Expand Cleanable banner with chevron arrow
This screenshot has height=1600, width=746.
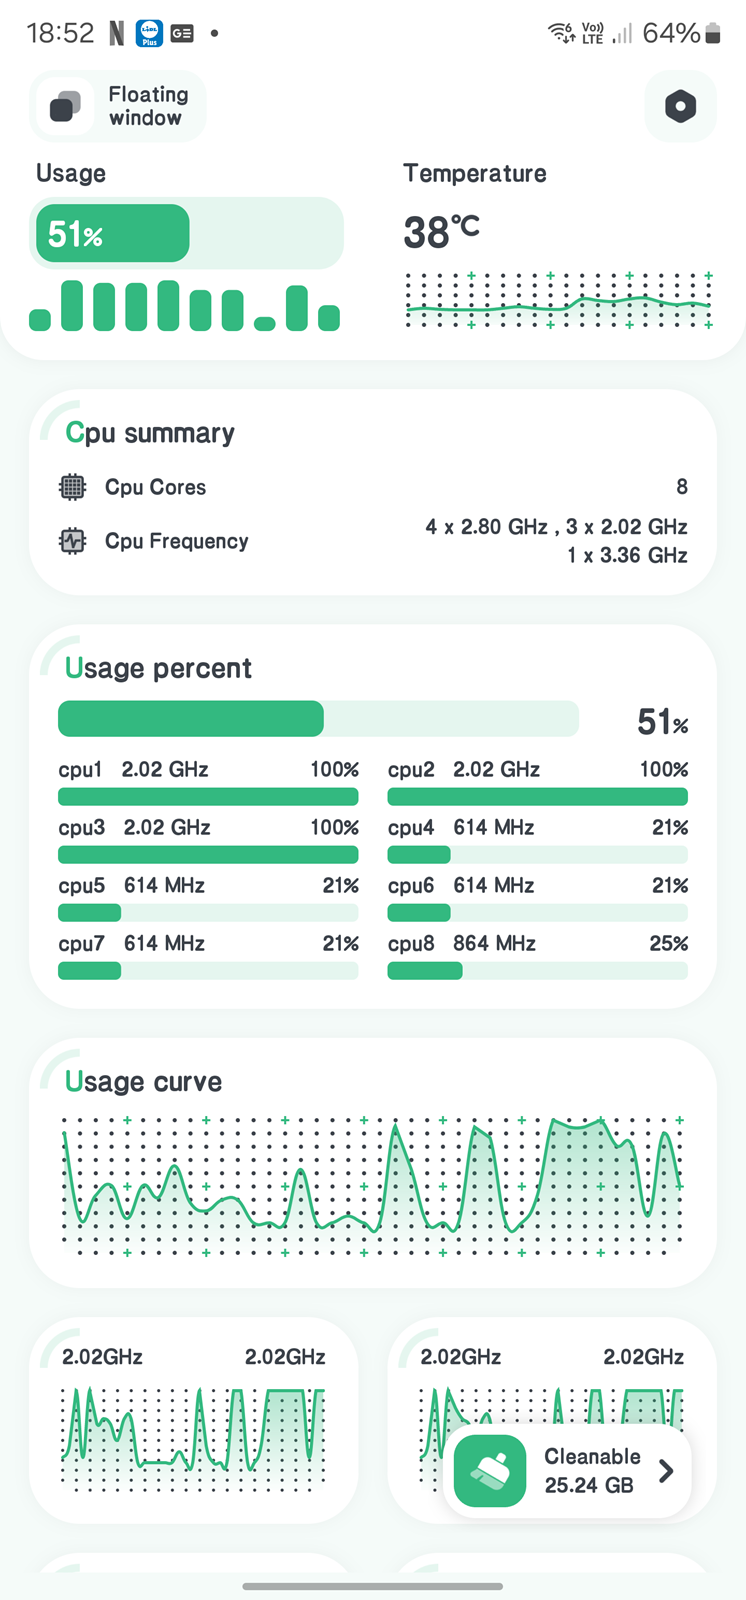point(666,1470)
